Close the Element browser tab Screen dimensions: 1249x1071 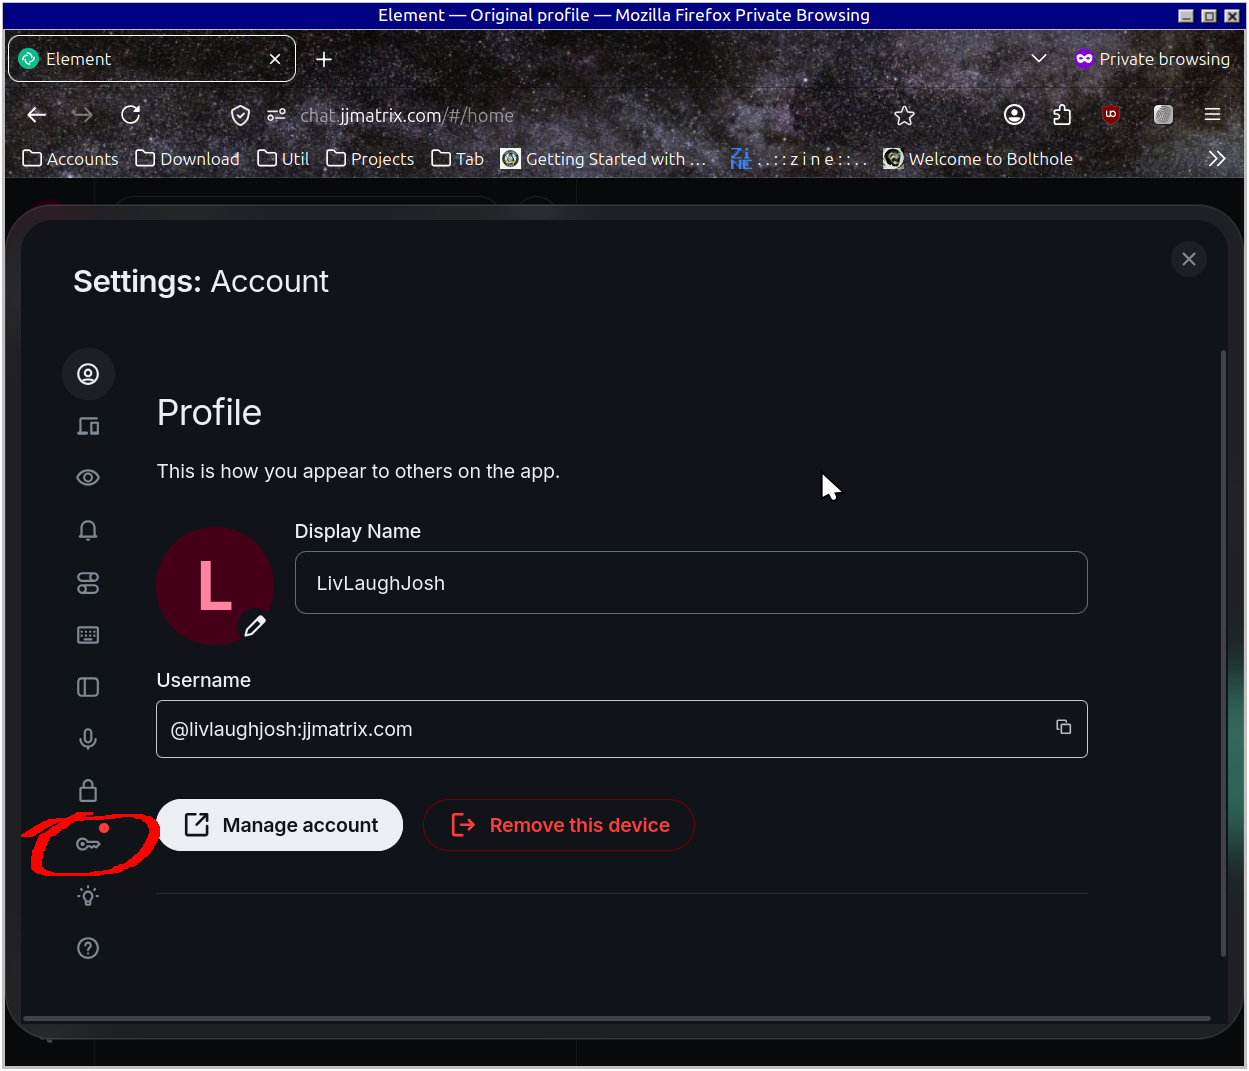pyautogui.click(x=275, y=59)
